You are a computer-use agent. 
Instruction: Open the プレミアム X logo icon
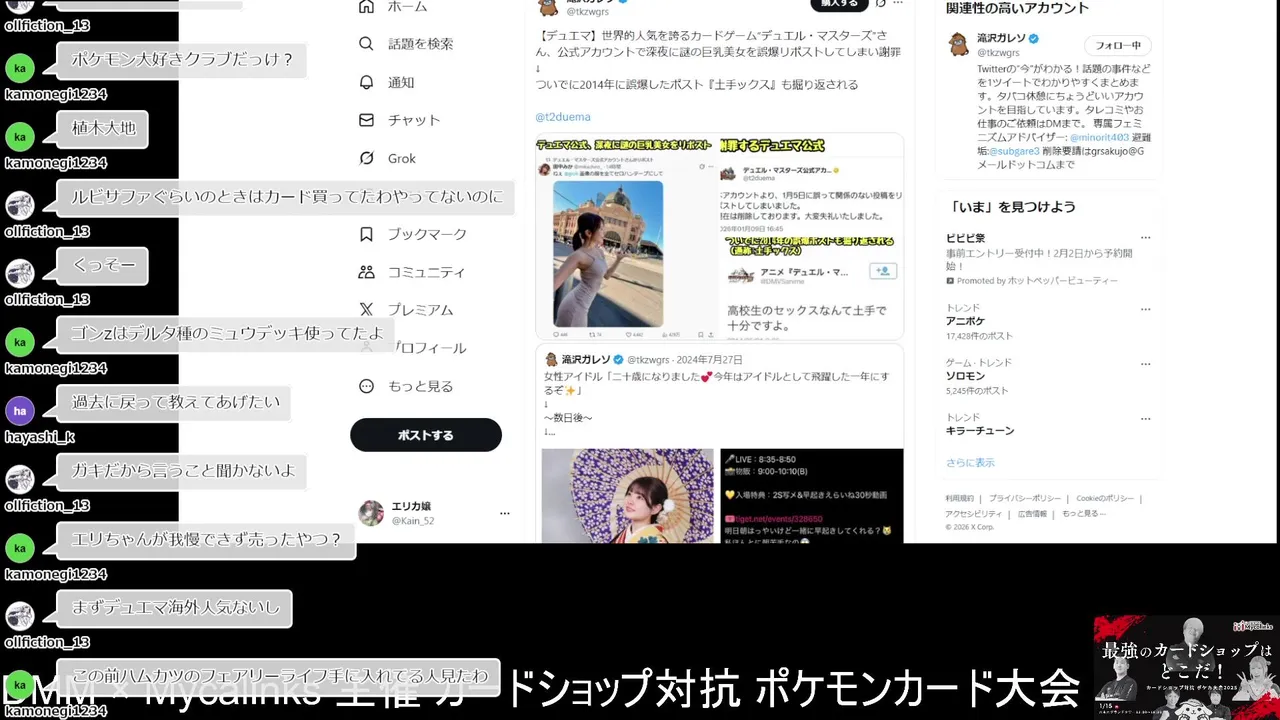(366, 310)
